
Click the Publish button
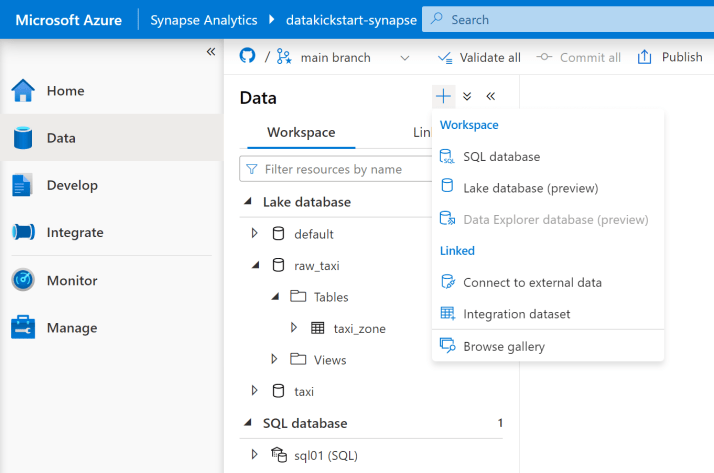[671, 57]
